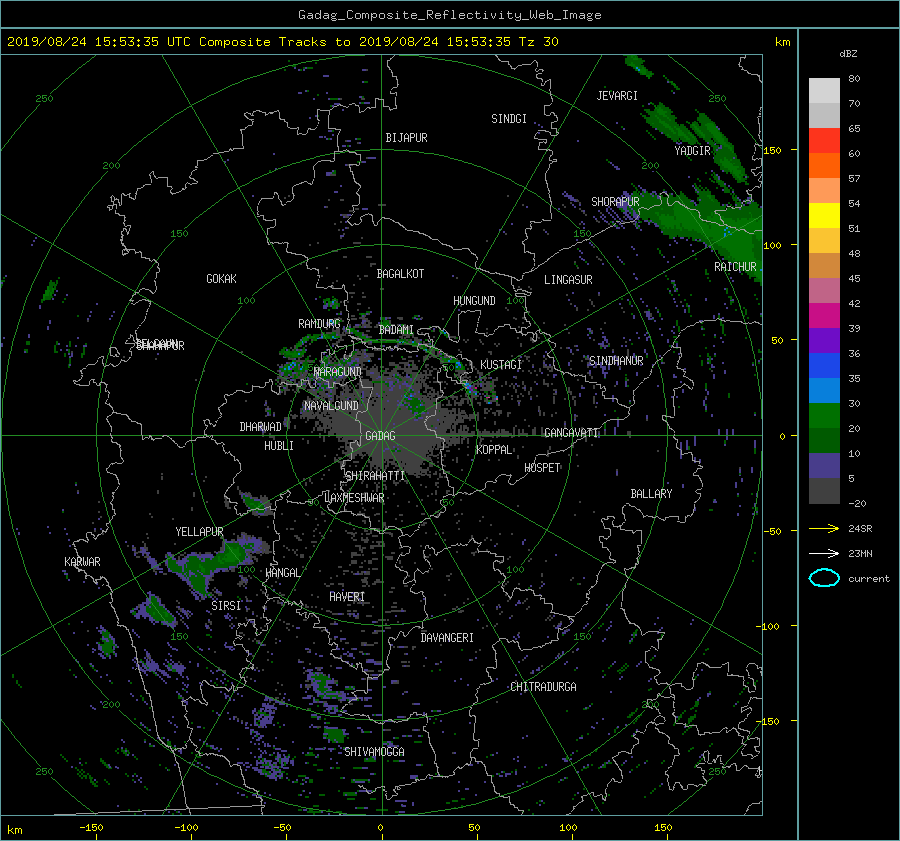
Task: Click the DAVANGERI city label
Action: click(447, 638)
